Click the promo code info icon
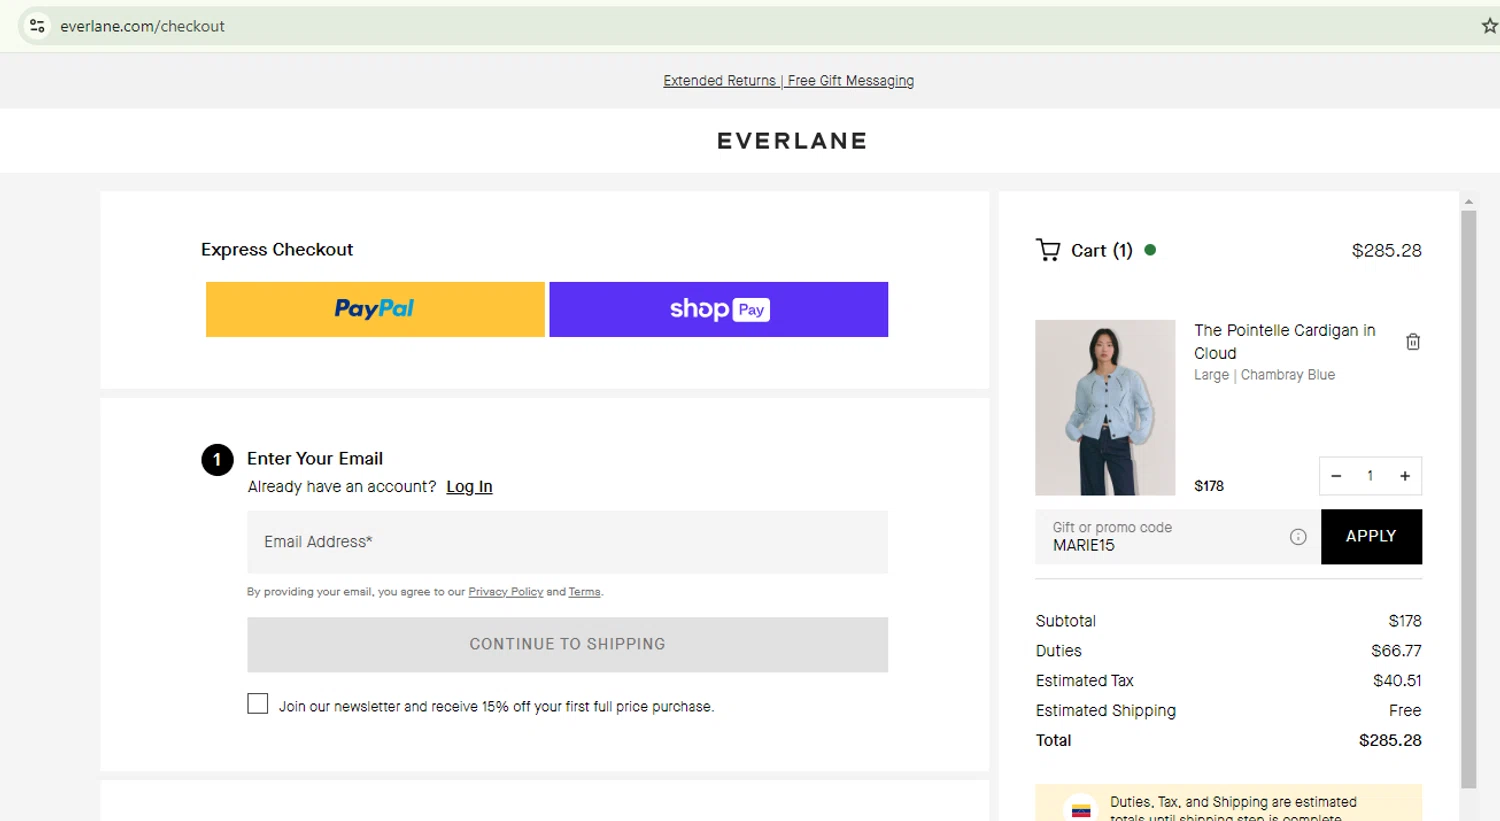 [1298, 537]
